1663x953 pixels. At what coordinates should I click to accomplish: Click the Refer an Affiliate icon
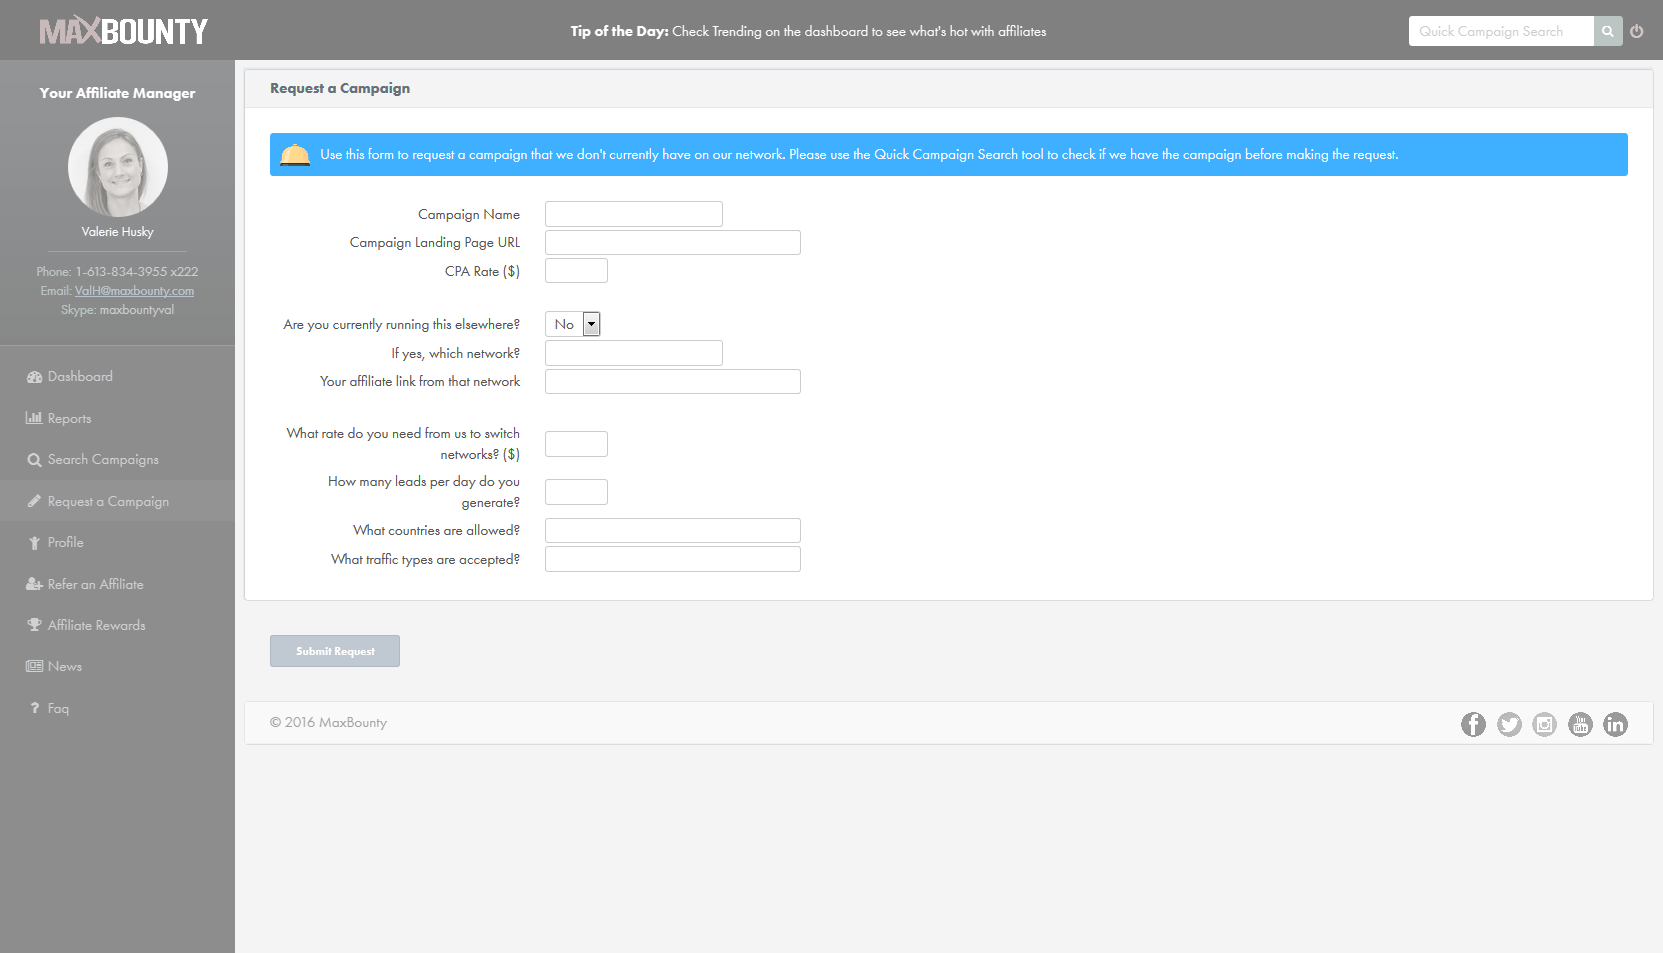point(34,584)
